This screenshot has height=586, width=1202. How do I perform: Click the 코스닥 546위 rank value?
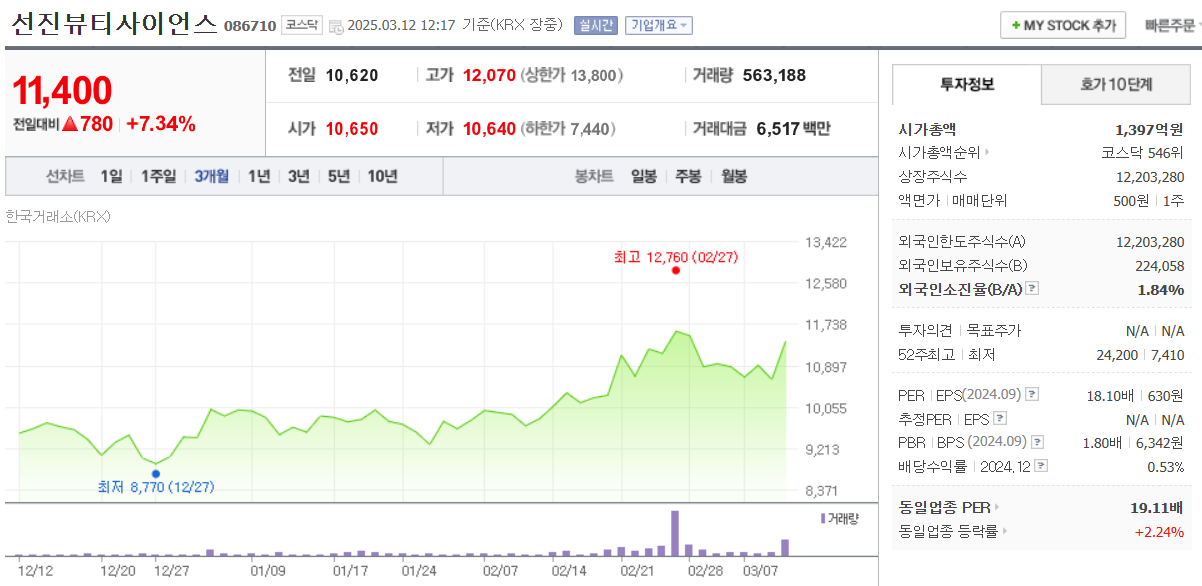1143,153
